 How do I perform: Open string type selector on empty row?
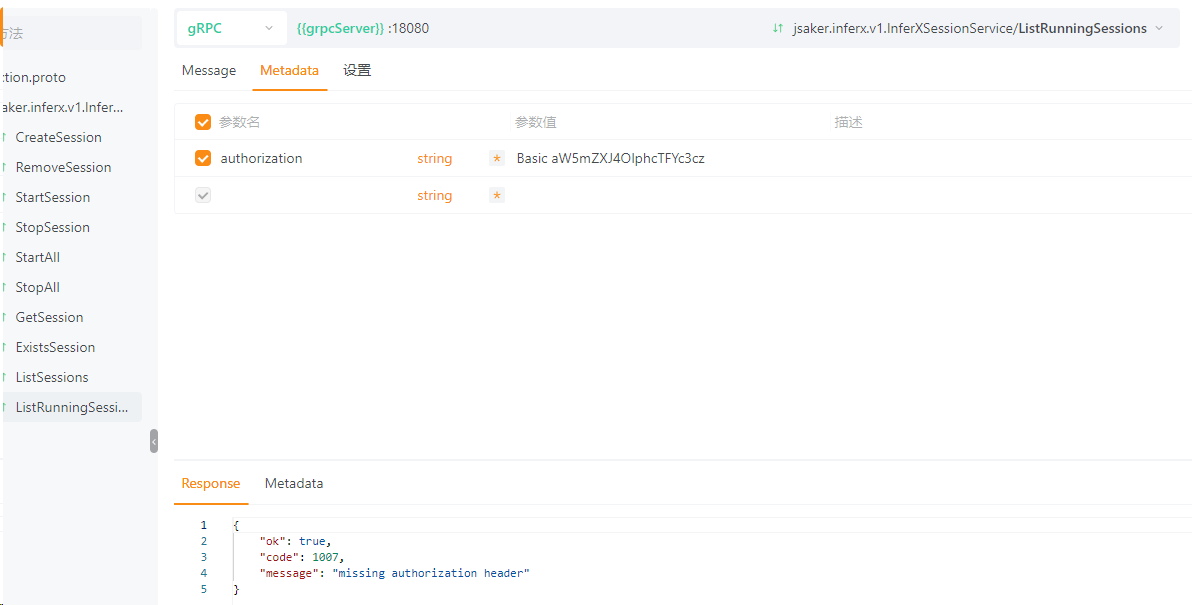(434, 196)
